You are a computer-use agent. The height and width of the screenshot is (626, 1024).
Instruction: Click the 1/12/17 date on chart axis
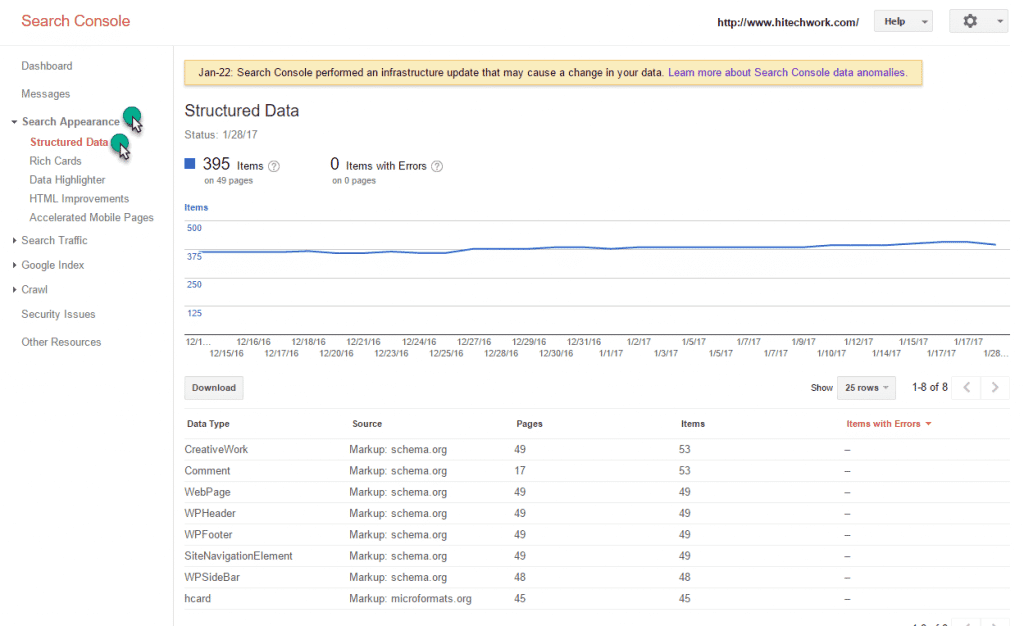858,342
